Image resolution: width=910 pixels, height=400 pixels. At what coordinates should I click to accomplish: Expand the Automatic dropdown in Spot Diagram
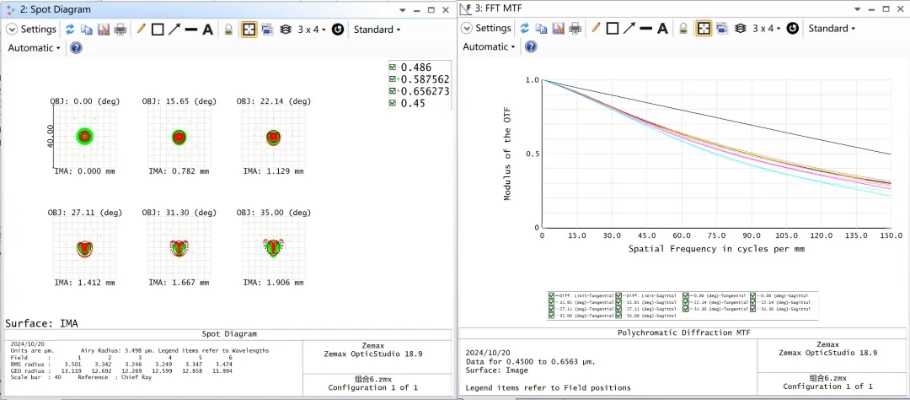coord(35,47)
